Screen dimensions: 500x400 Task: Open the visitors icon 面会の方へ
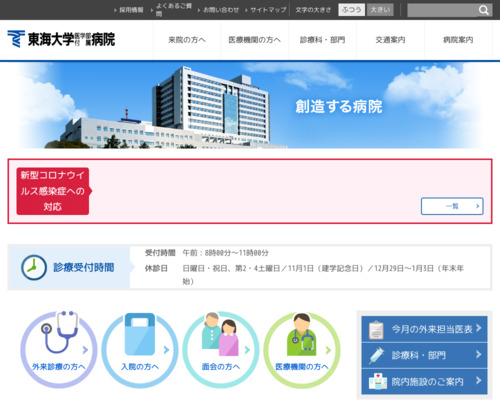[x=221, y=350]
